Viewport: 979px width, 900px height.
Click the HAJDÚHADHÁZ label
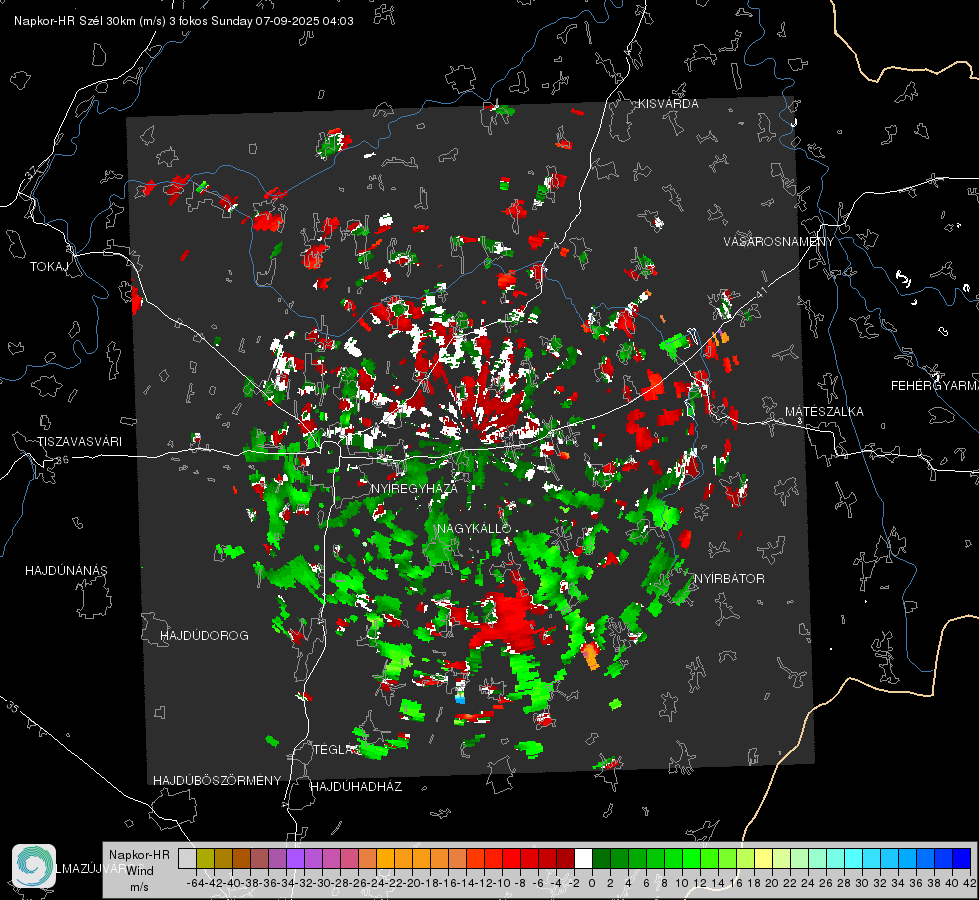pyautogui.click(x=356, y=787)
